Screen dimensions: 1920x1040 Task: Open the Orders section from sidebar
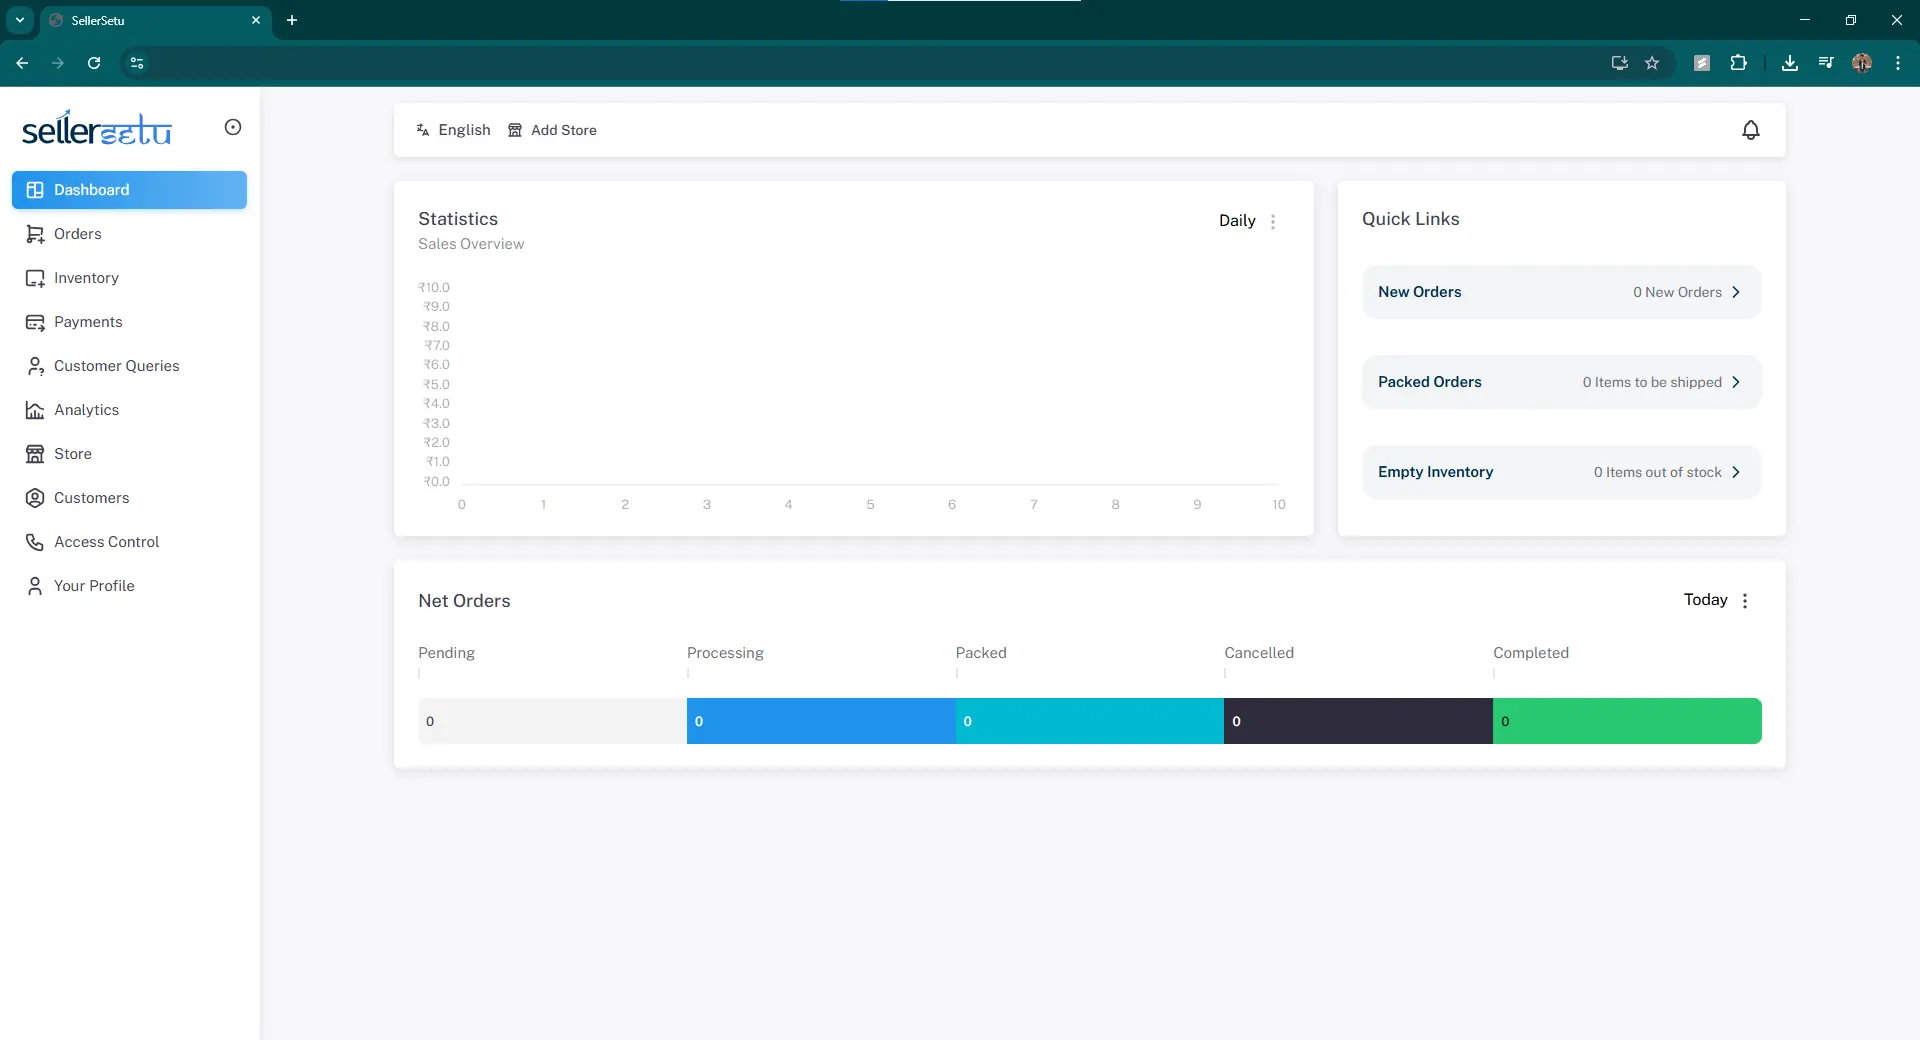coord(77,233)
